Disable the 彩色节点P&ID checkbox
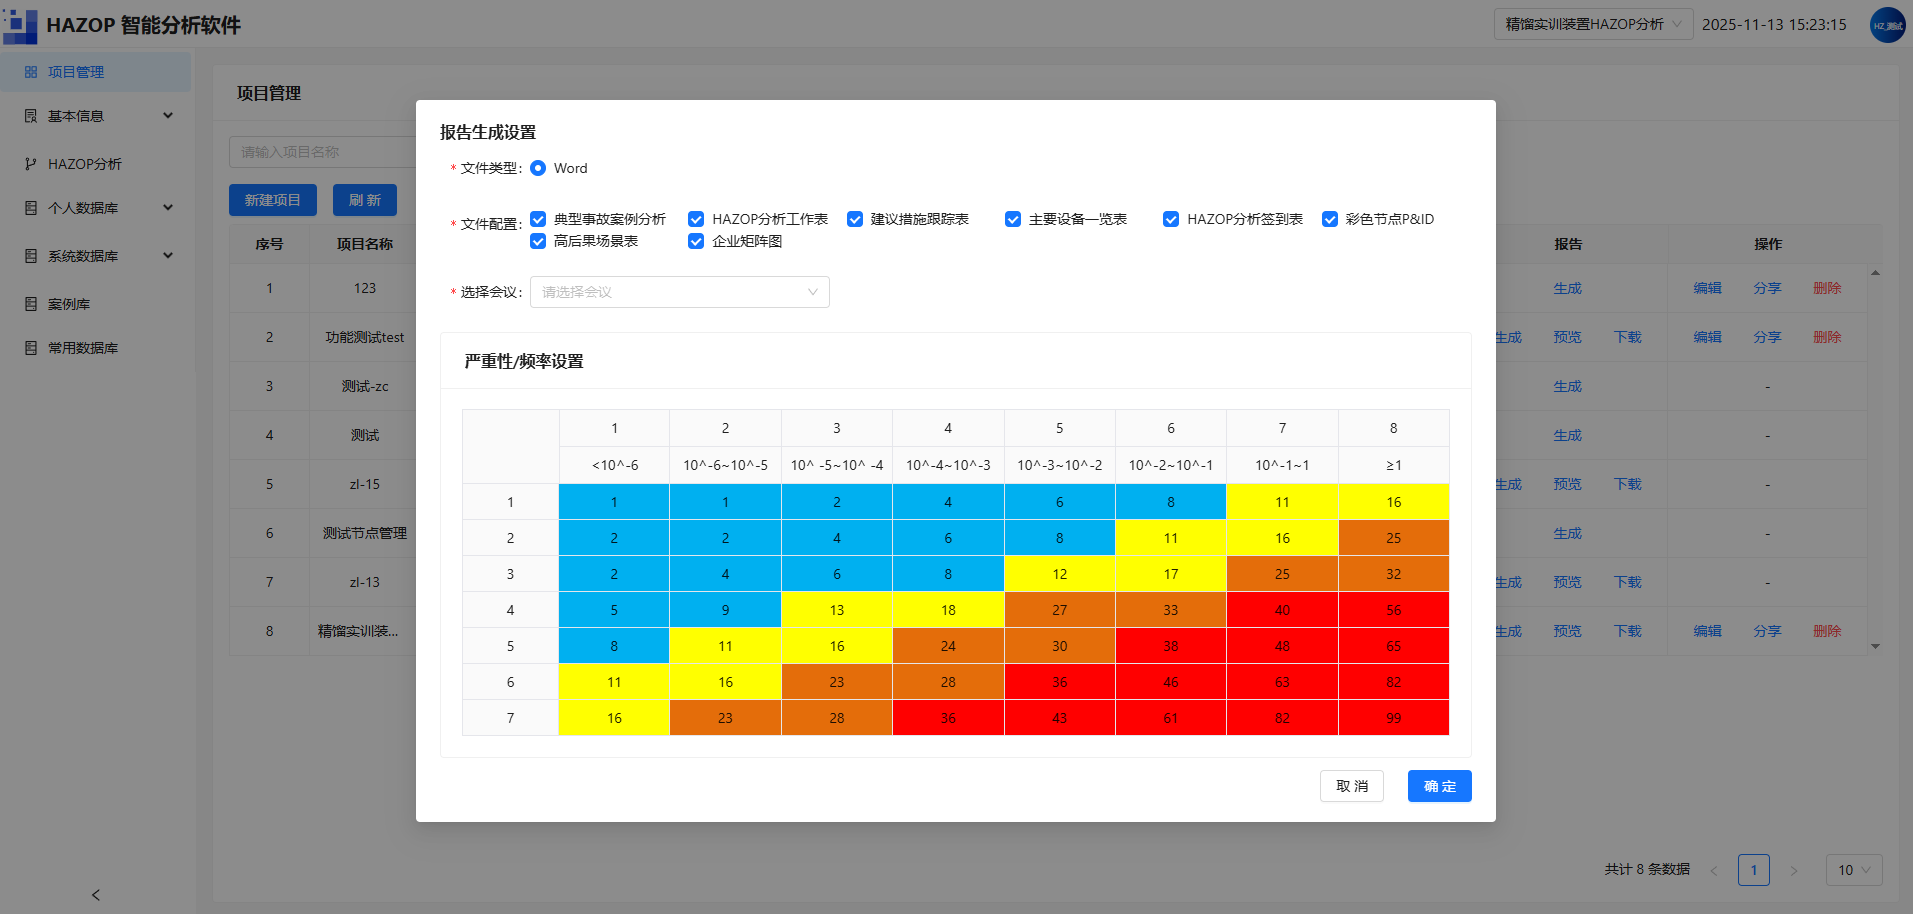The height and width of the screenshot is (914, 1913). click(1330, 219)
